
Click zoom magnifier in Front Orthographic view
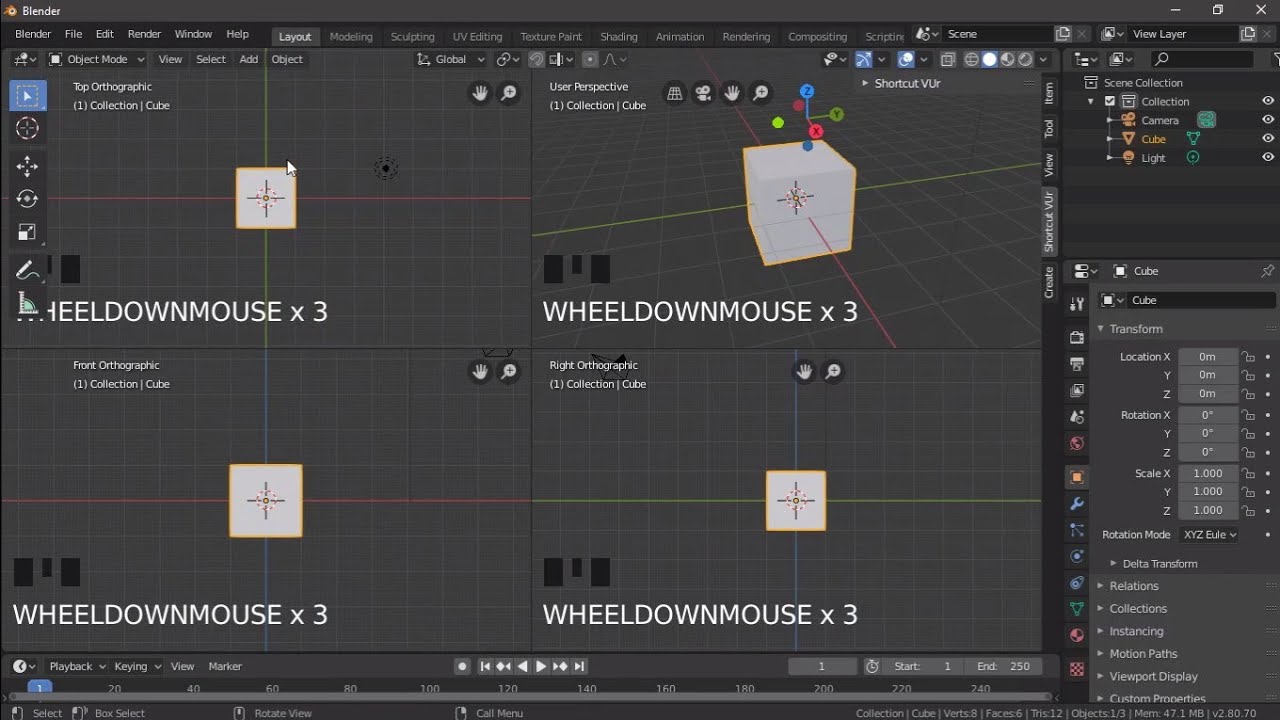tap(509, 372)
